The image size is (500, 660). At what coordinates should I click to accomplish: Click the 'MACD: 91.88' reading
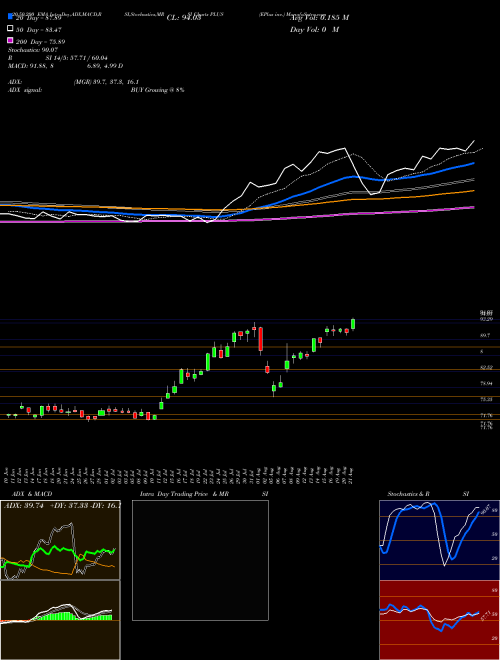[28, 66]
